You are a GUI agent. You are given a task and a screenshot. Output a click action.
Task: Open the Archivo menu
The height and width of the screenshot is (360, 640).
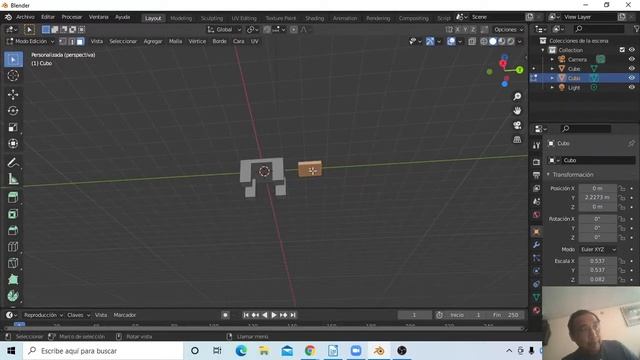pos(25,17)
